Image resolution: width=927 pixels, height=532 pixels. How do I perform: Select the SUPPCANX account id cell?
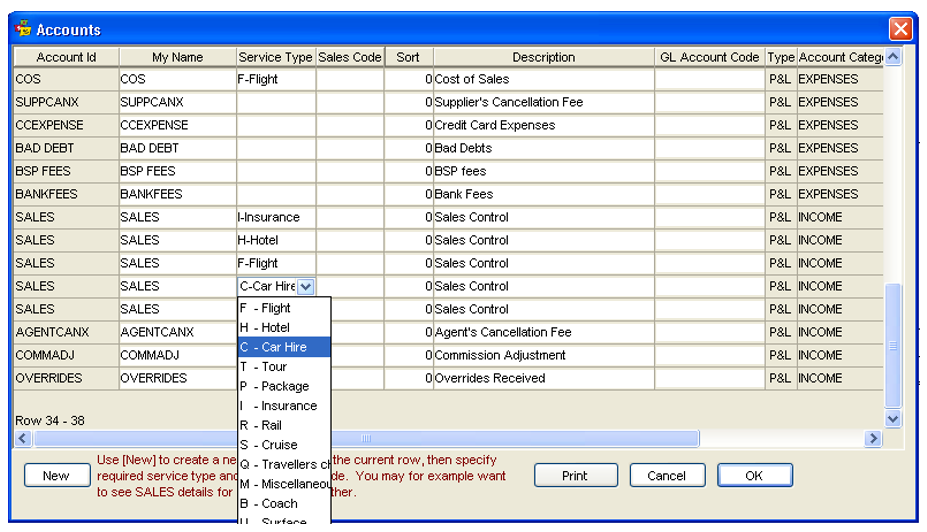[66, 102]
